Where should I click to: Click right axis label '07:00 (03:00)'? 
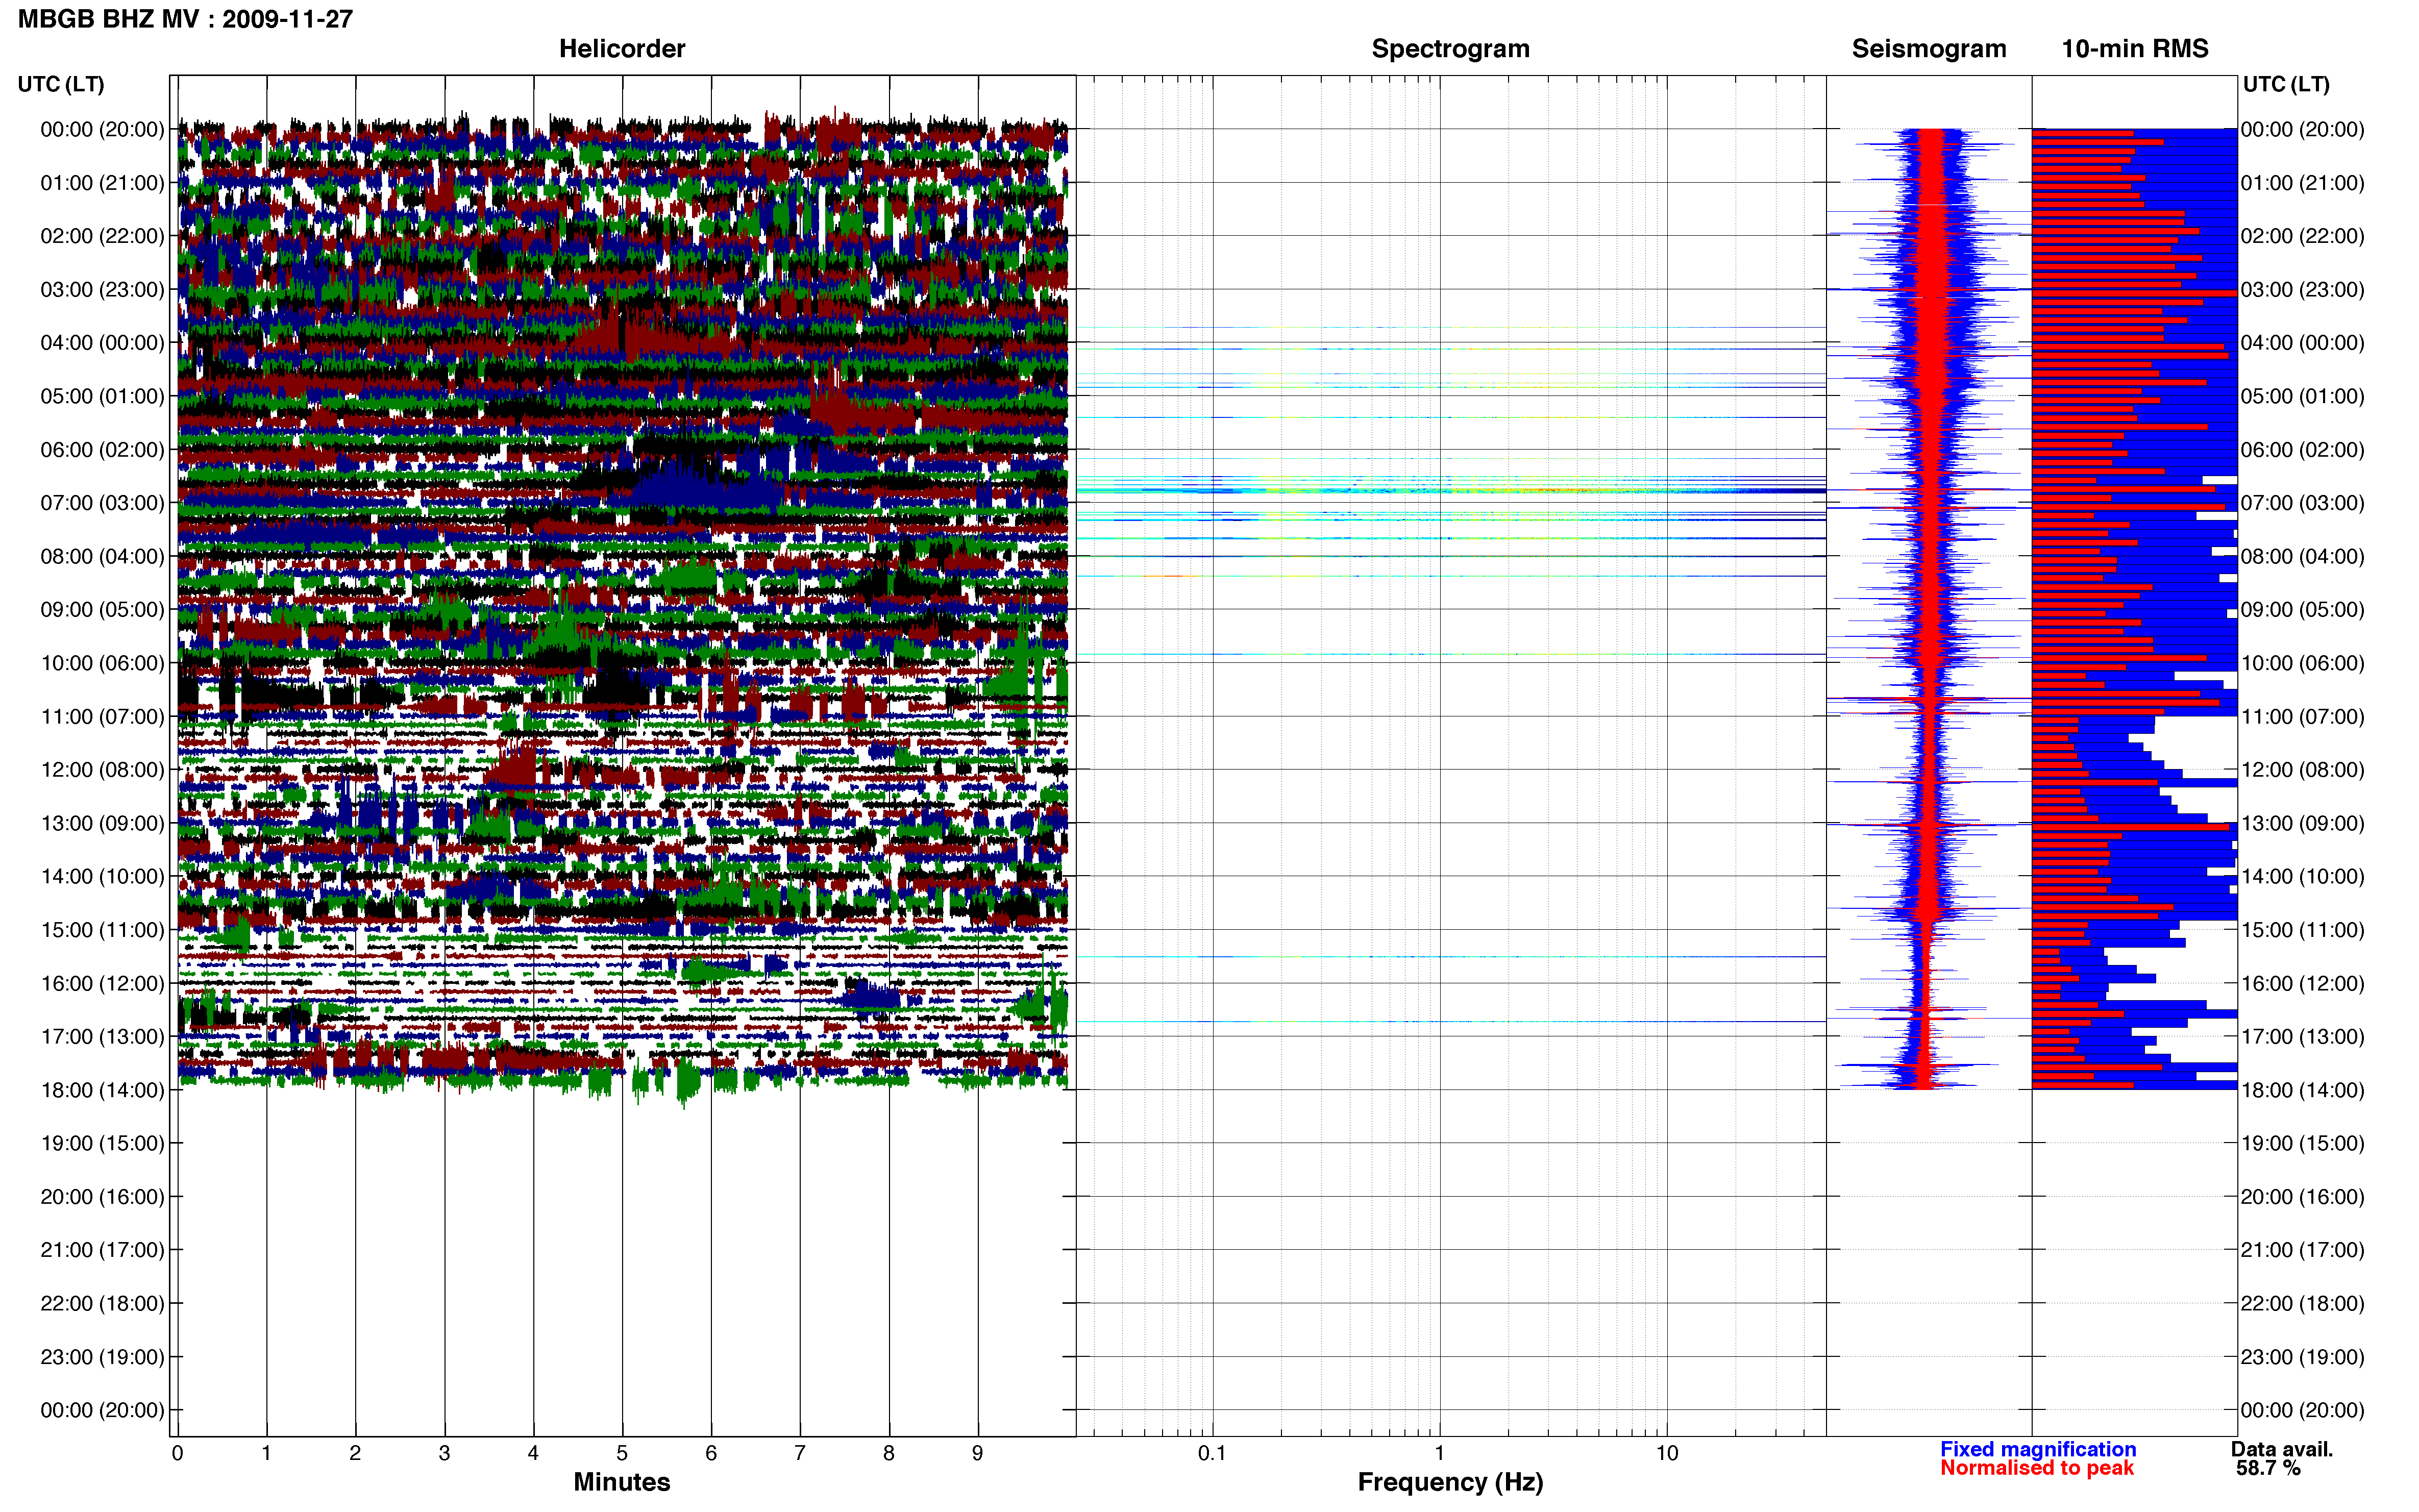coord(2302,503)
